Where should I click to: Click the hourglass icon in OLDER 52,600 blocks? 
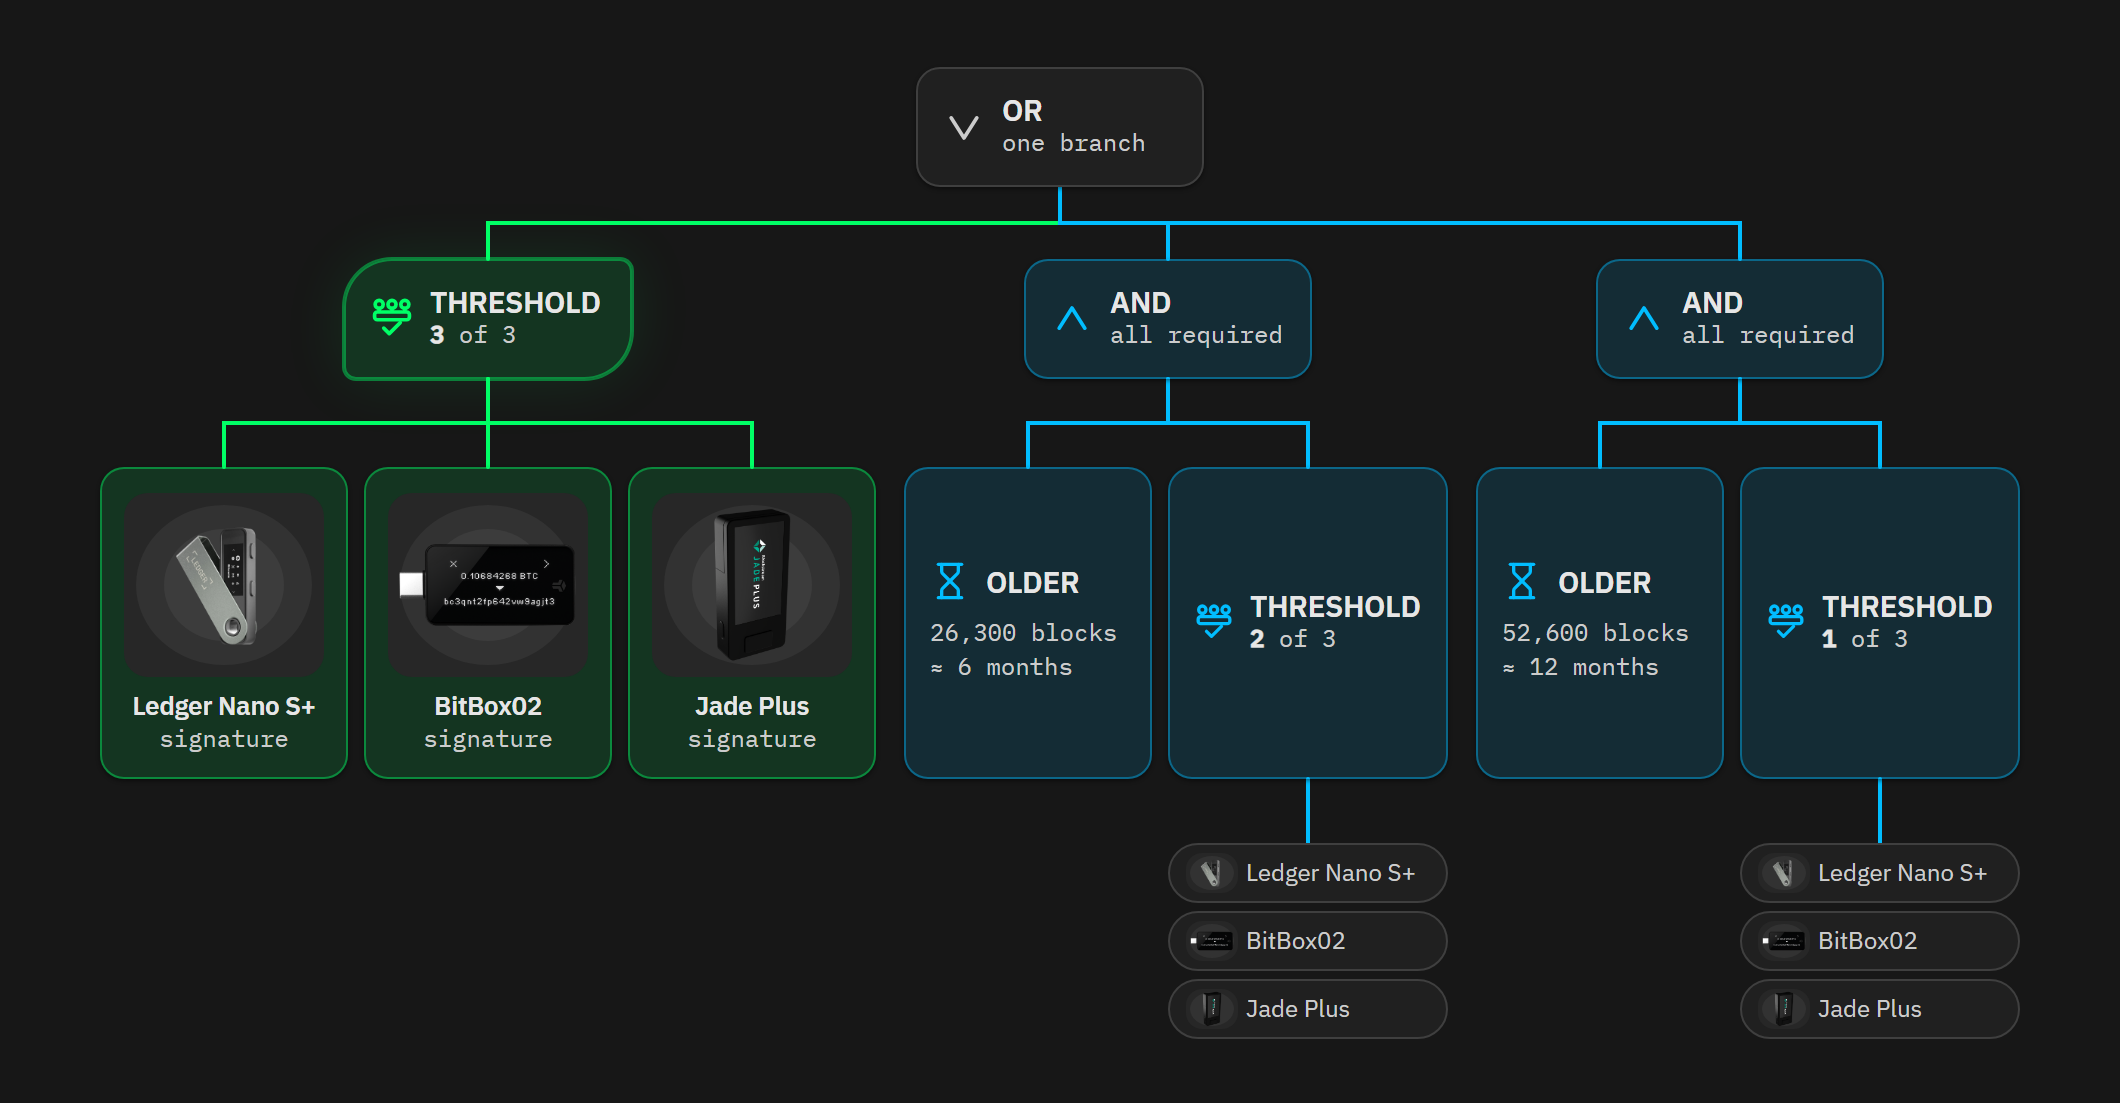pos(1522,581)
